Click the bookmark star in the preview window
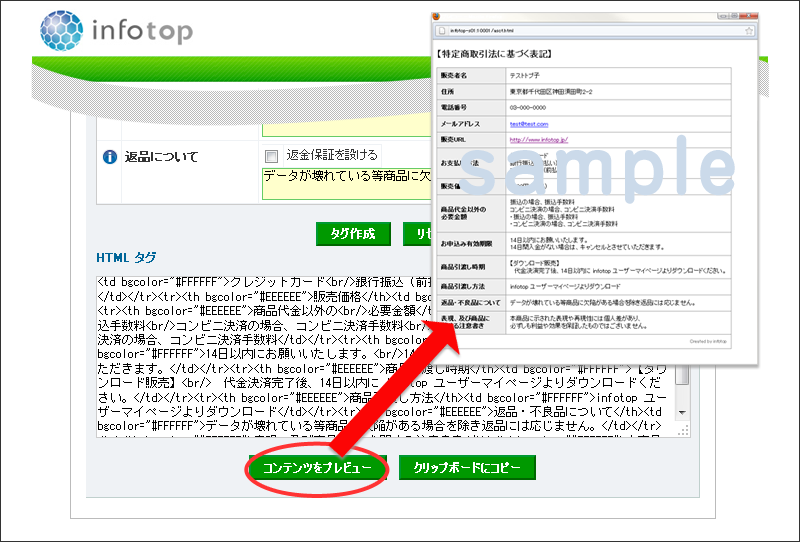 pos(748,31)
